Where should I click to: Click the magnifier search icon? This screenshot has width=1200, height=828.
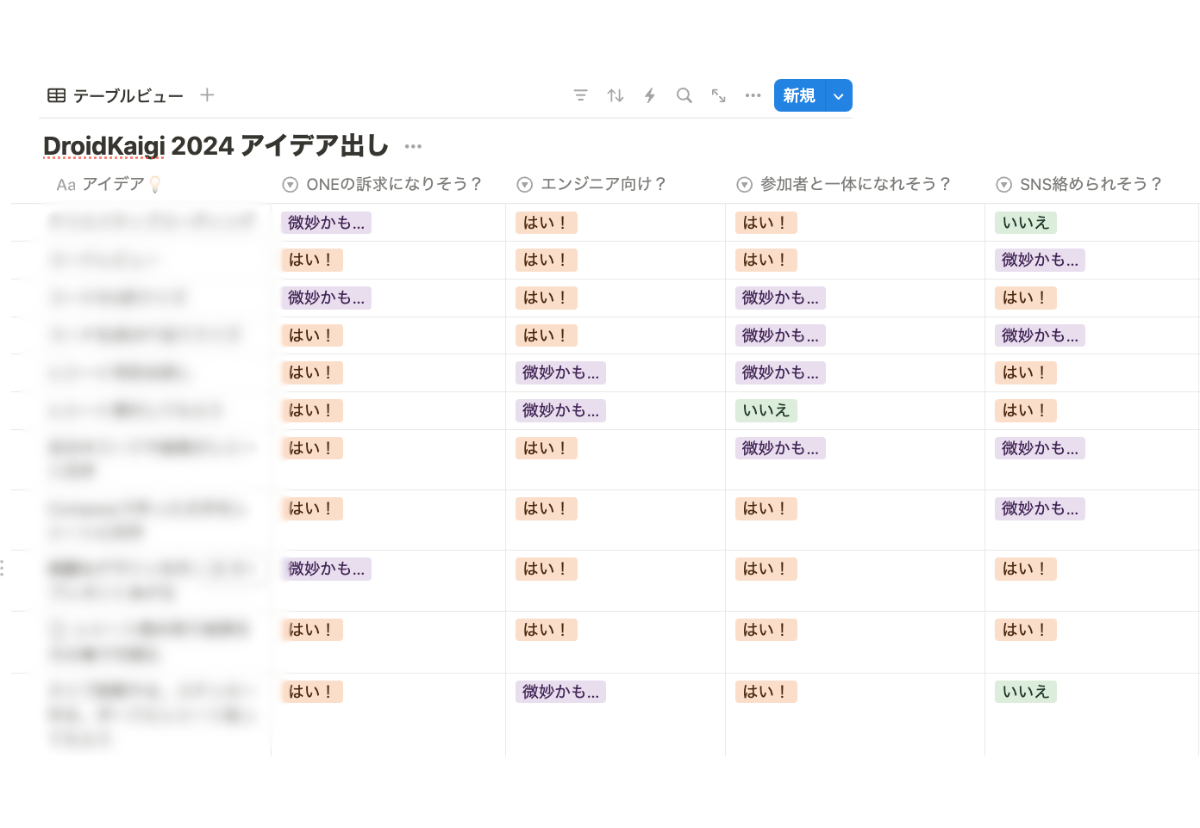tap(684, 95)
